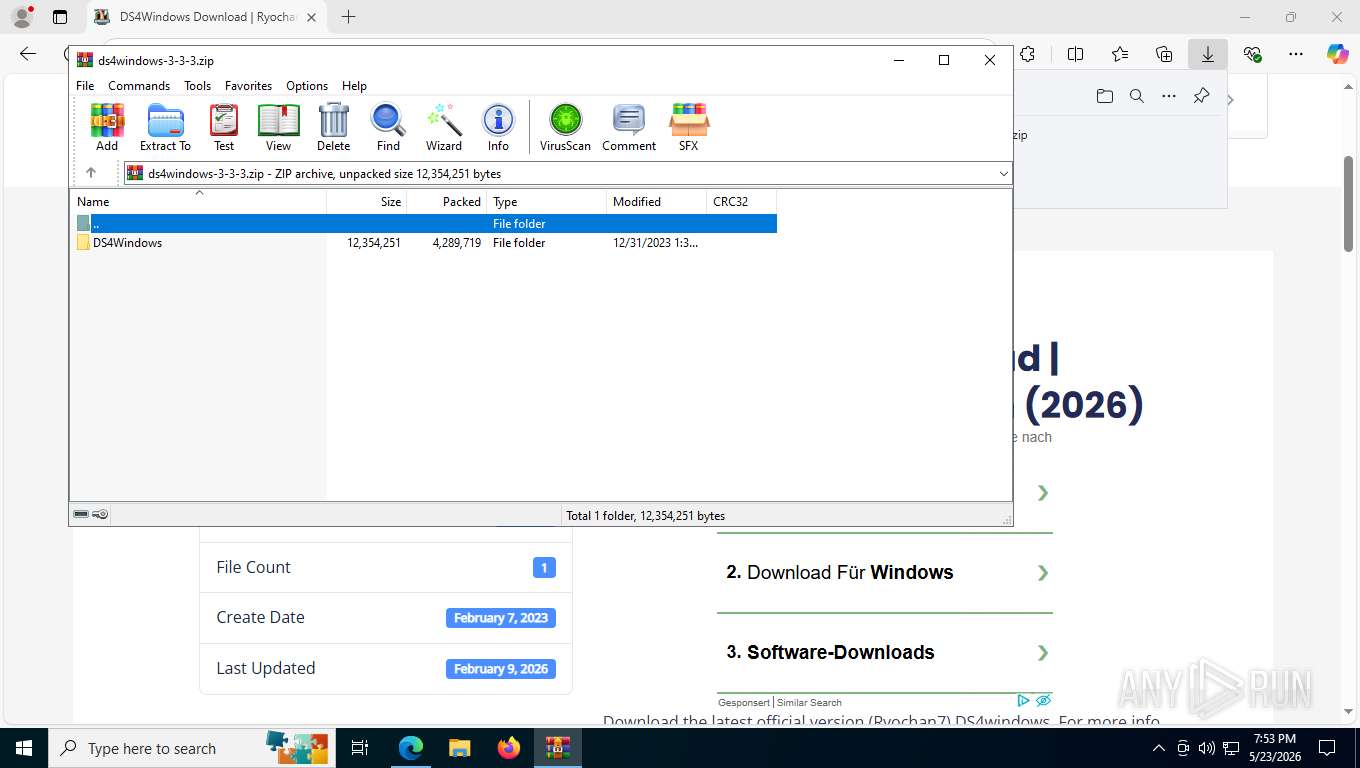Select the DS4Windows folder row
Screen dimensions: 1360x768
tap(423, 243)
